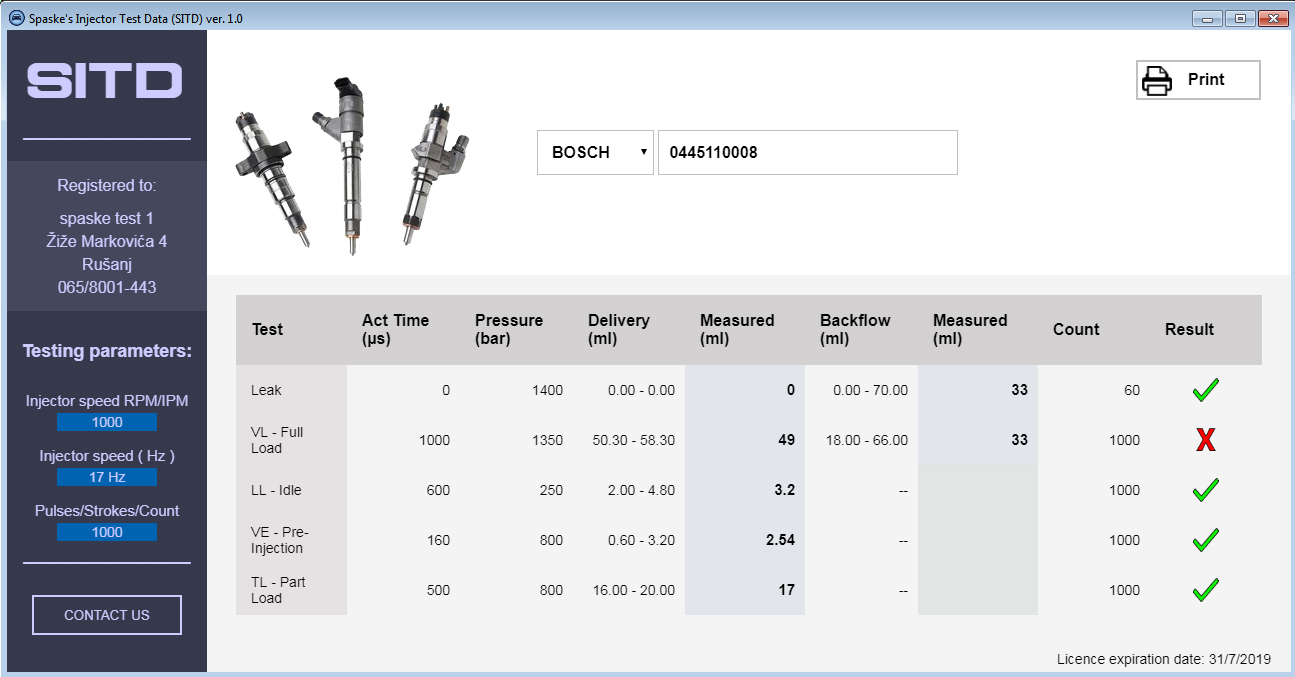Select the Injector speed RPM/IPM value 1000

[107, 422]
